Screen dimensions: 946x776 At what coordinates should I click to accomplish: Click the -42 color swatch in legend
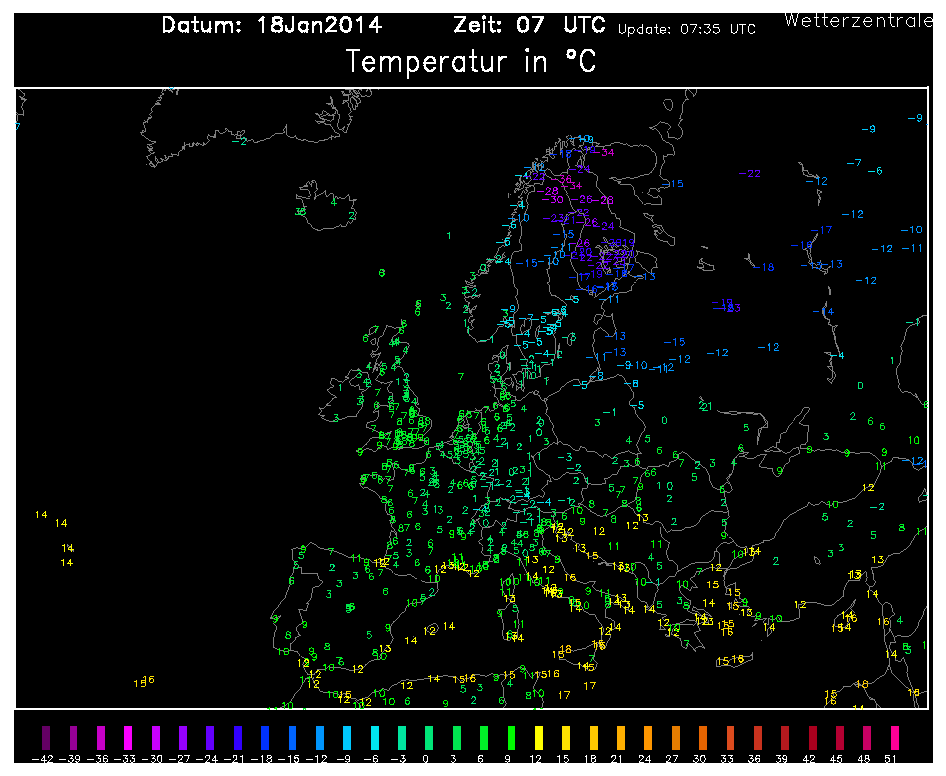[x=46, y=737]
